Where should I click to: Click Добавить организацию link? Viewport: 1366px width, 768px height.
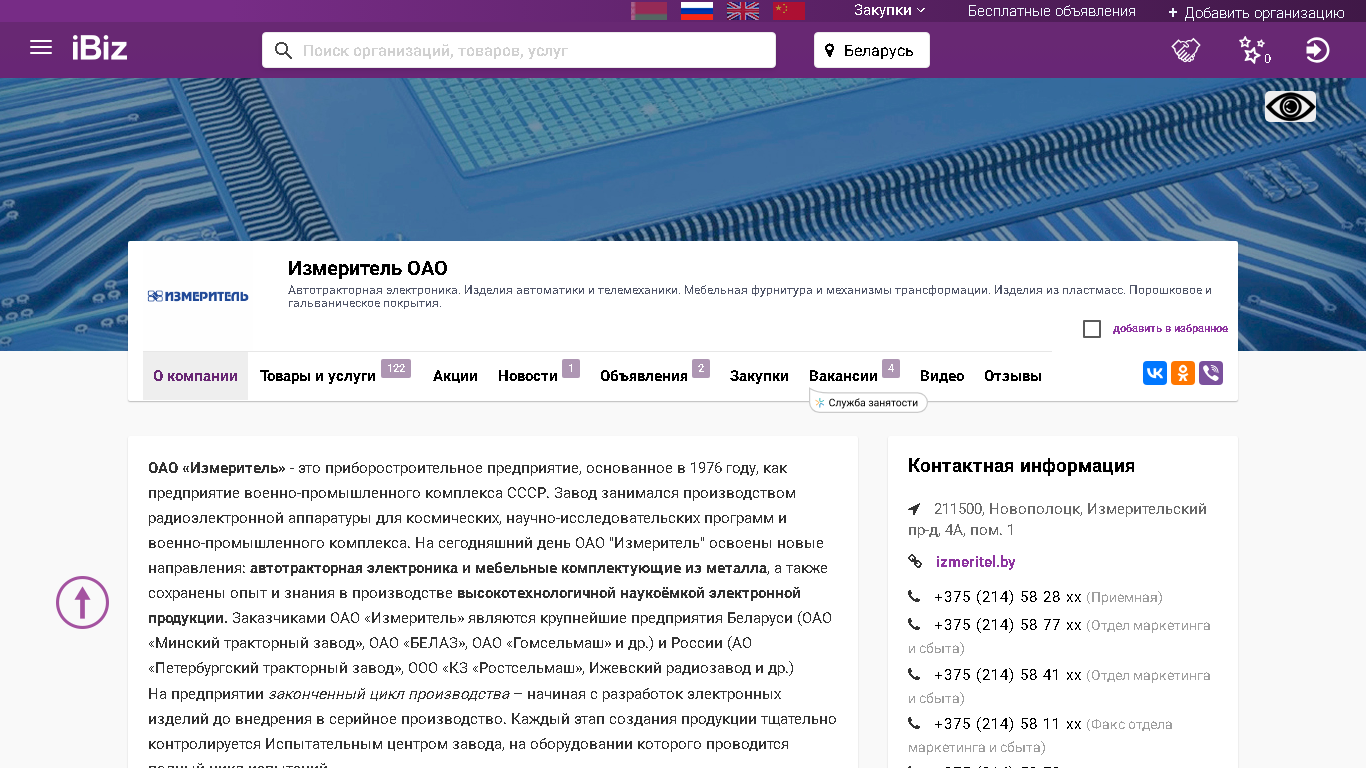tap(1256, 13)
